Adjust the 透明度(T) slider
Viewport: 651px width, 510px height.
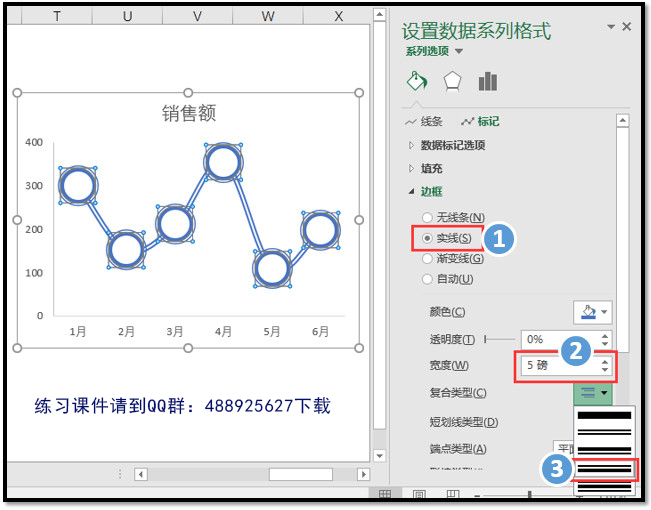[499, 340]
